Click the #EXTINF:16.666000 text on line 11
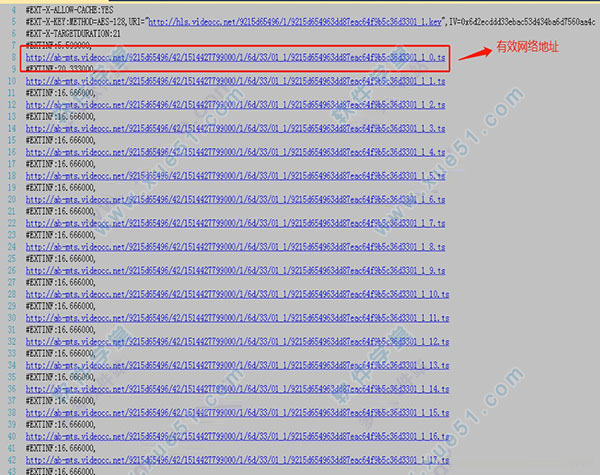600x475 pixels. (x=61, y=93)
